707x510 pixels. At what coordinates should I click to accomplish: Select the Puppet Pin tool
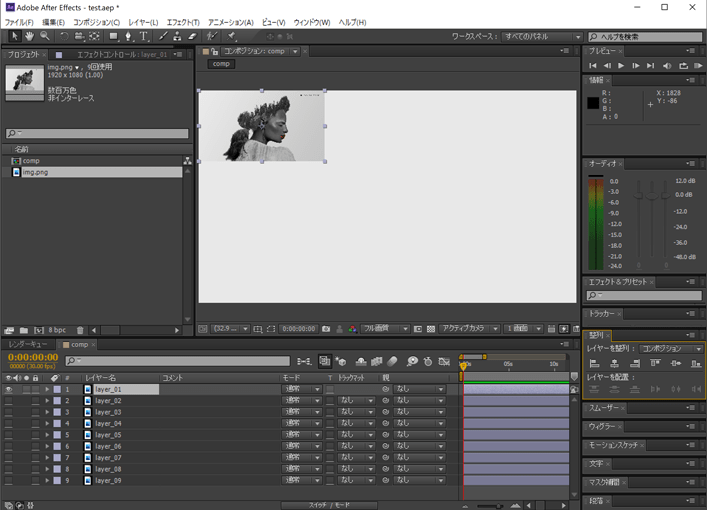tap(231, 36)
